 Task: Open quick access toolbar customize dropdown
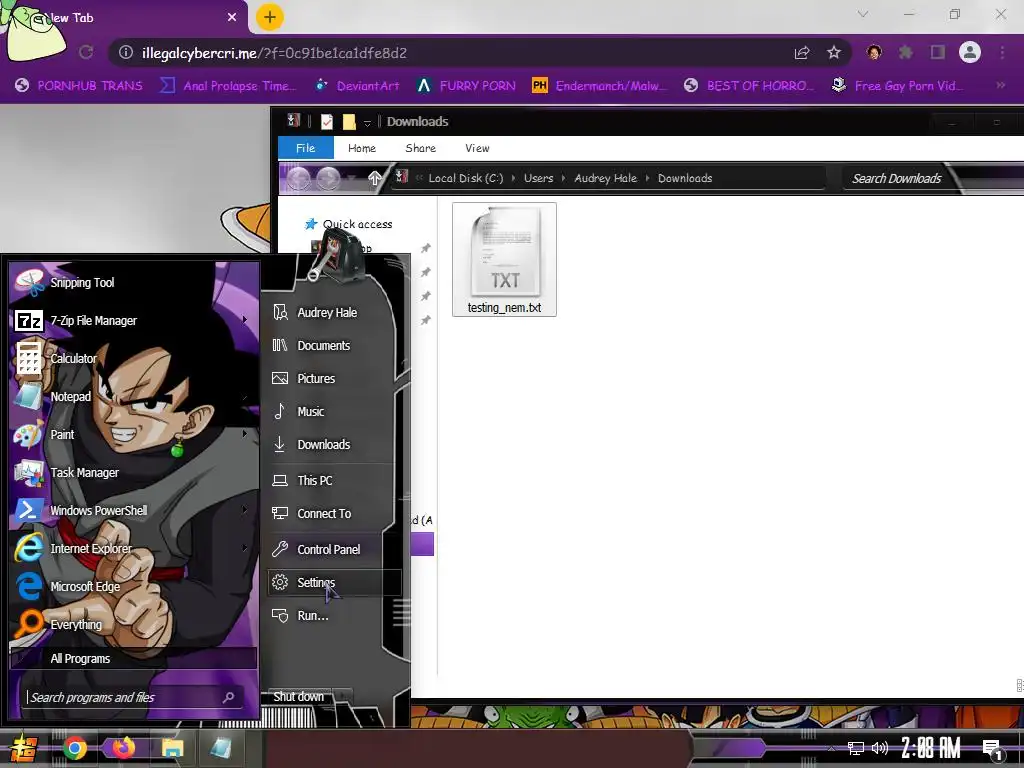click(x=367, y=123)
